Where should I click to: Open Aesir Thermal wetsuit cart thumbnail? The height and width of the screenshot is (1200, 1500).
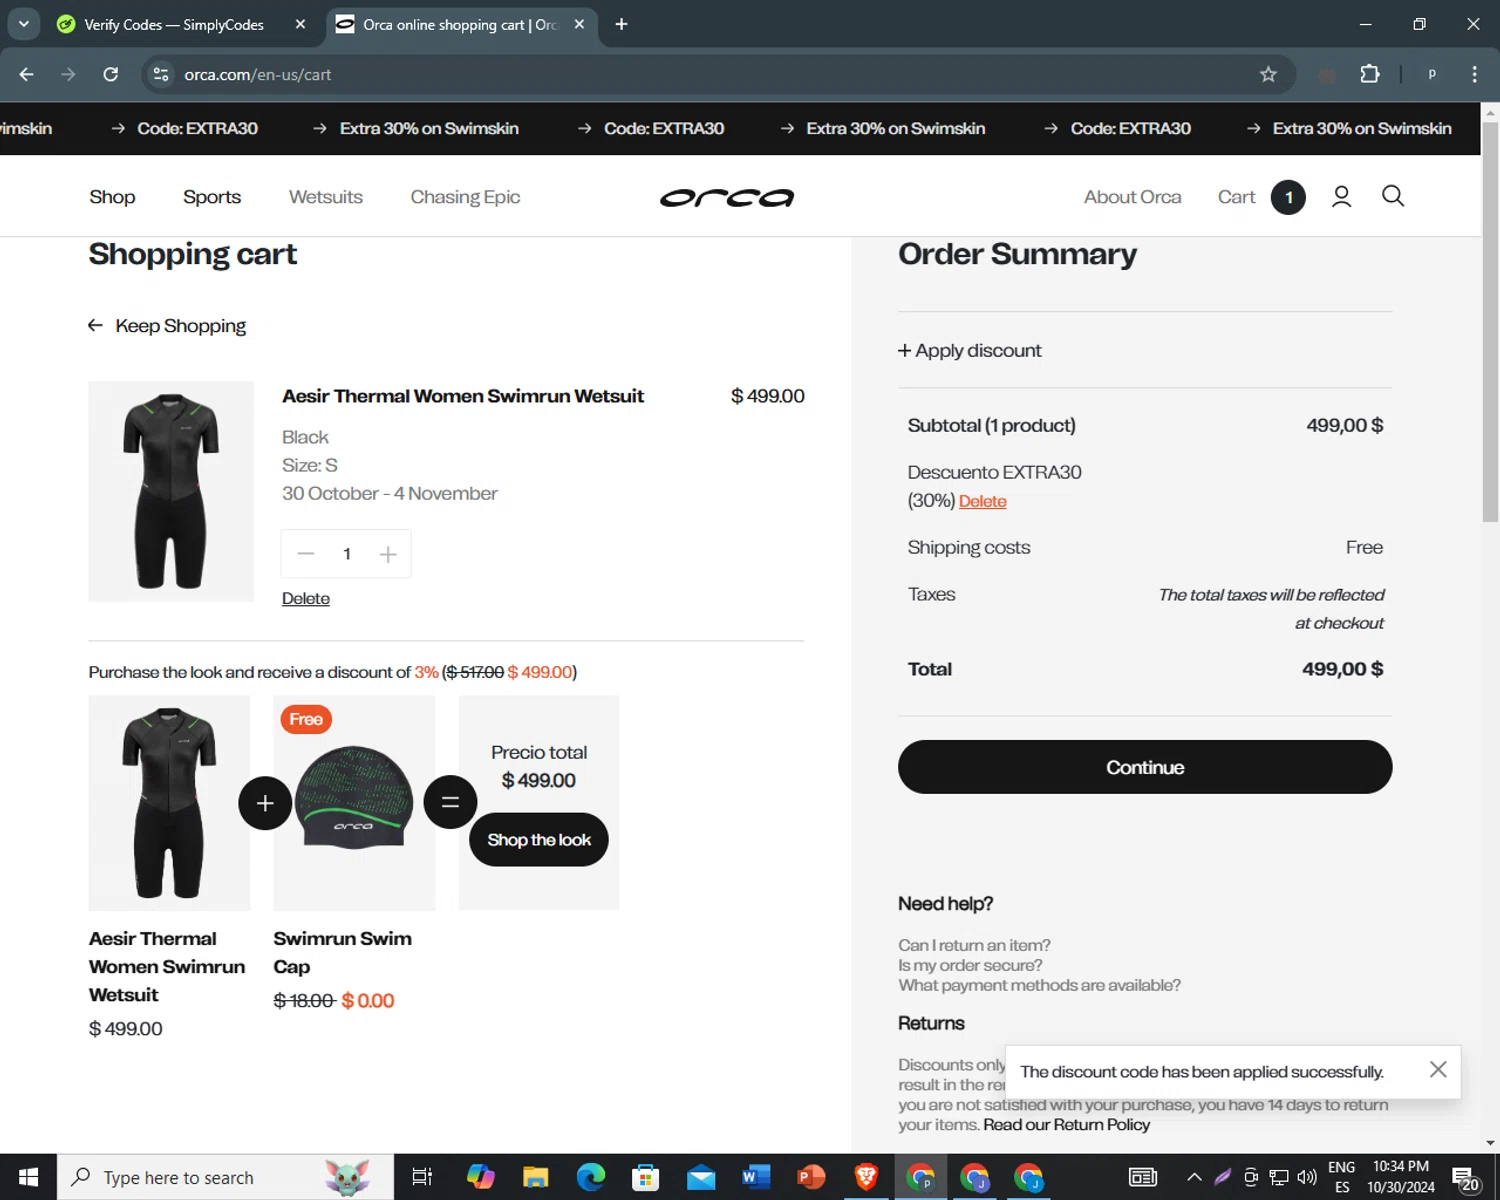171,491
